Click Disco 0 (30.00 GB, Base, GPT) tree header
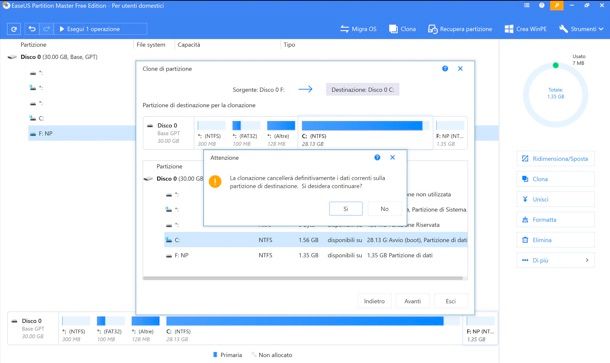This screenshot has width=610, height=363. tap(59, 57)
